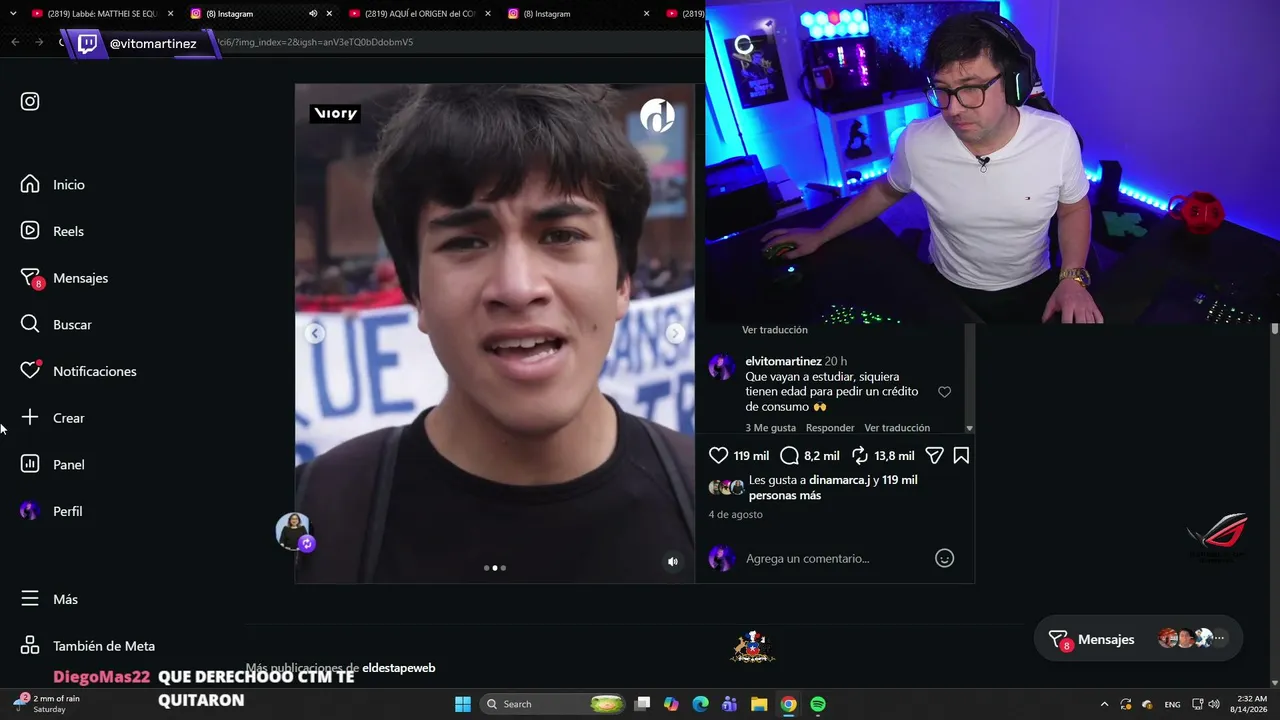Viewport: 1280px width, 720px height.
Task: Click the topmost Ver traducción link
Action: [x=775, y=330]
